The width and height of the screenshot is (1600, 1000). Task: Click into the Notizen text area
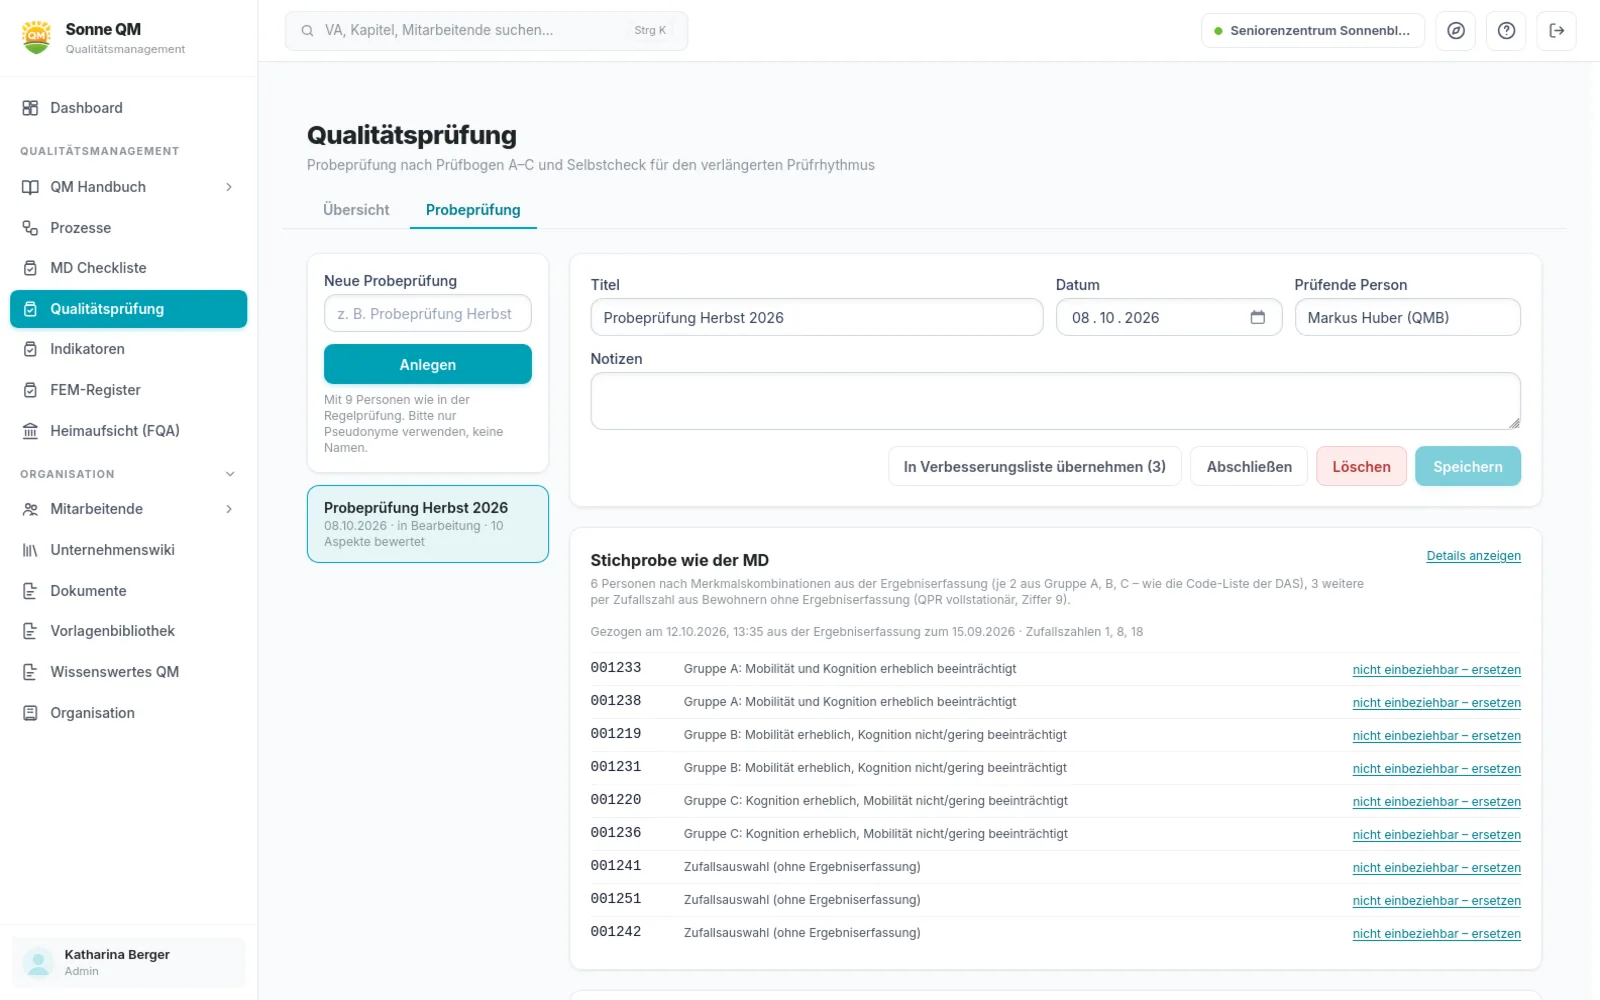click(1055, 401)
